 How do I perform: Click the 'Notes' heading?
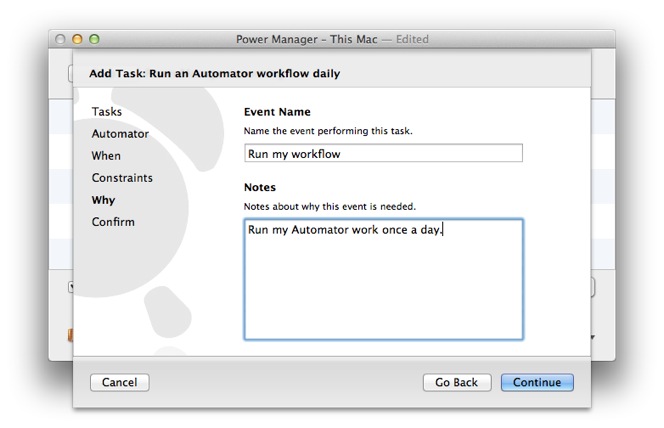pyautogui.click(x=260, y=187)
